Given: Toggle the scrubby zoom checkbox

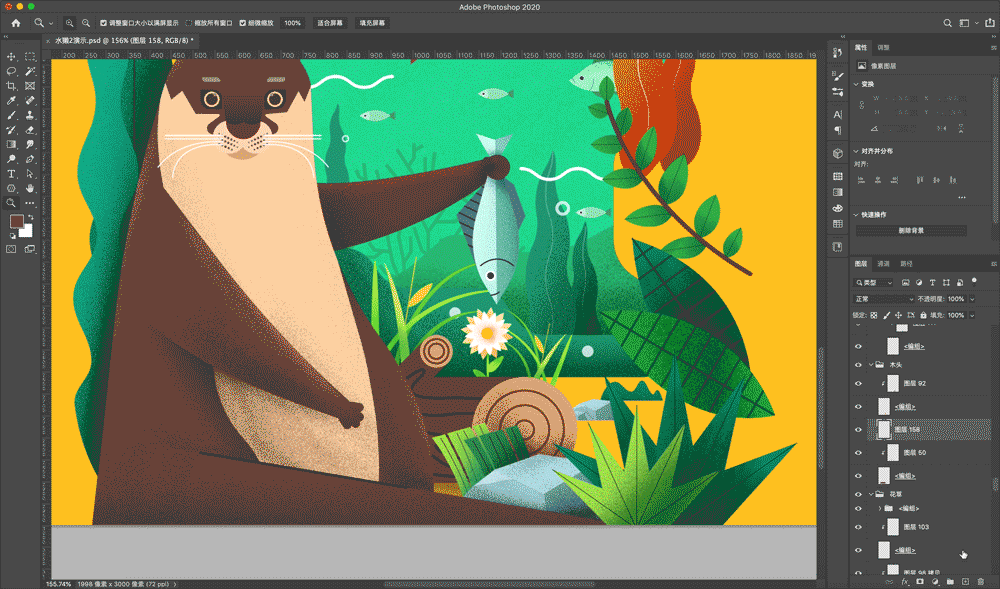Looking at the screenshot, I should tap(243, 23).
